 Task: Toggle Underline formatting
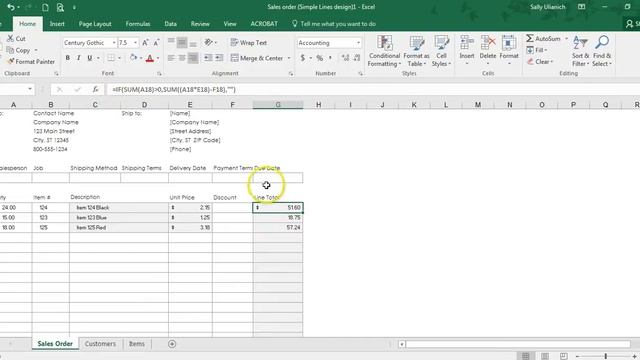coord(90,58)
